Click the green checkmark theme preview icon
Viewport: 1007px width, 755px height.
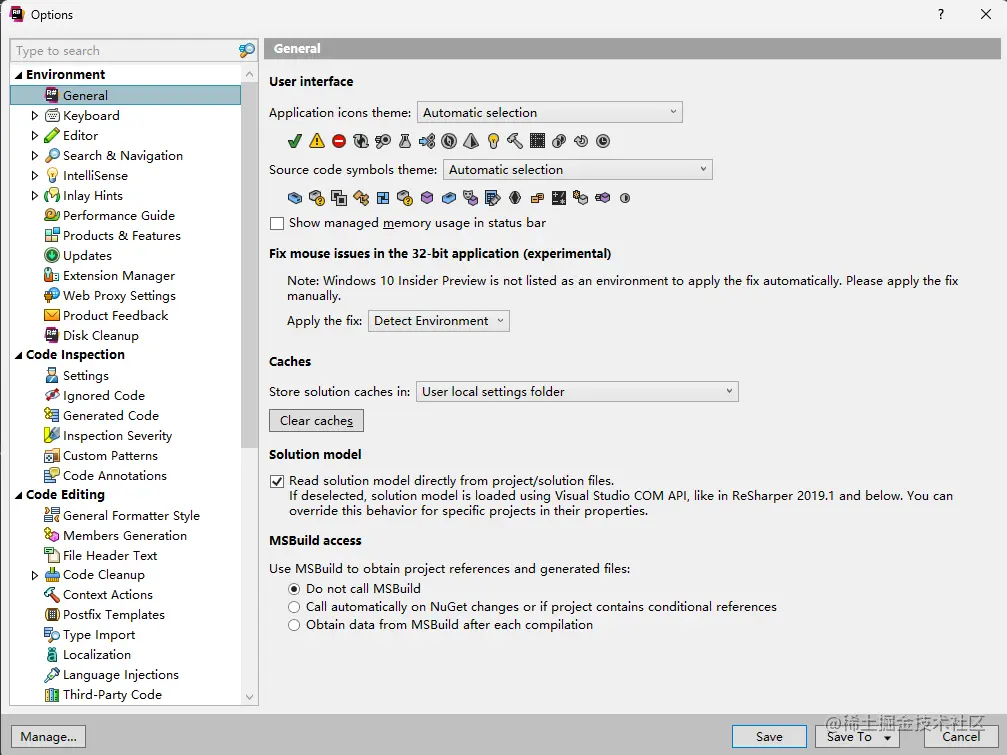tap(295, 141)
